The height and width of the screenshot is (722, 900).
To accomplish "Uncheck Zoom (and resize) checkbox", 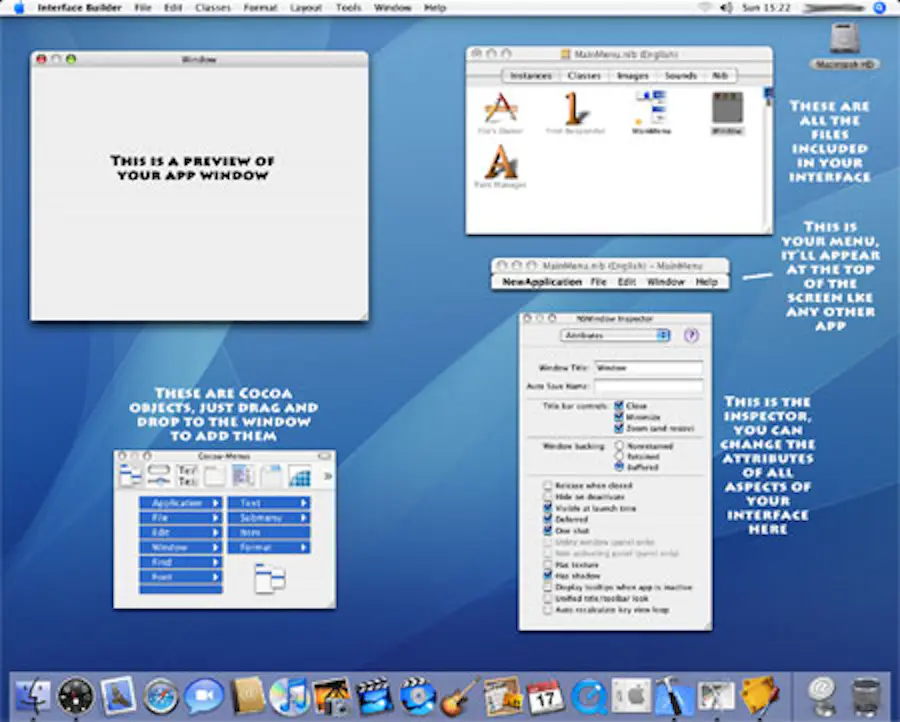I will click(x=619, y=428).
